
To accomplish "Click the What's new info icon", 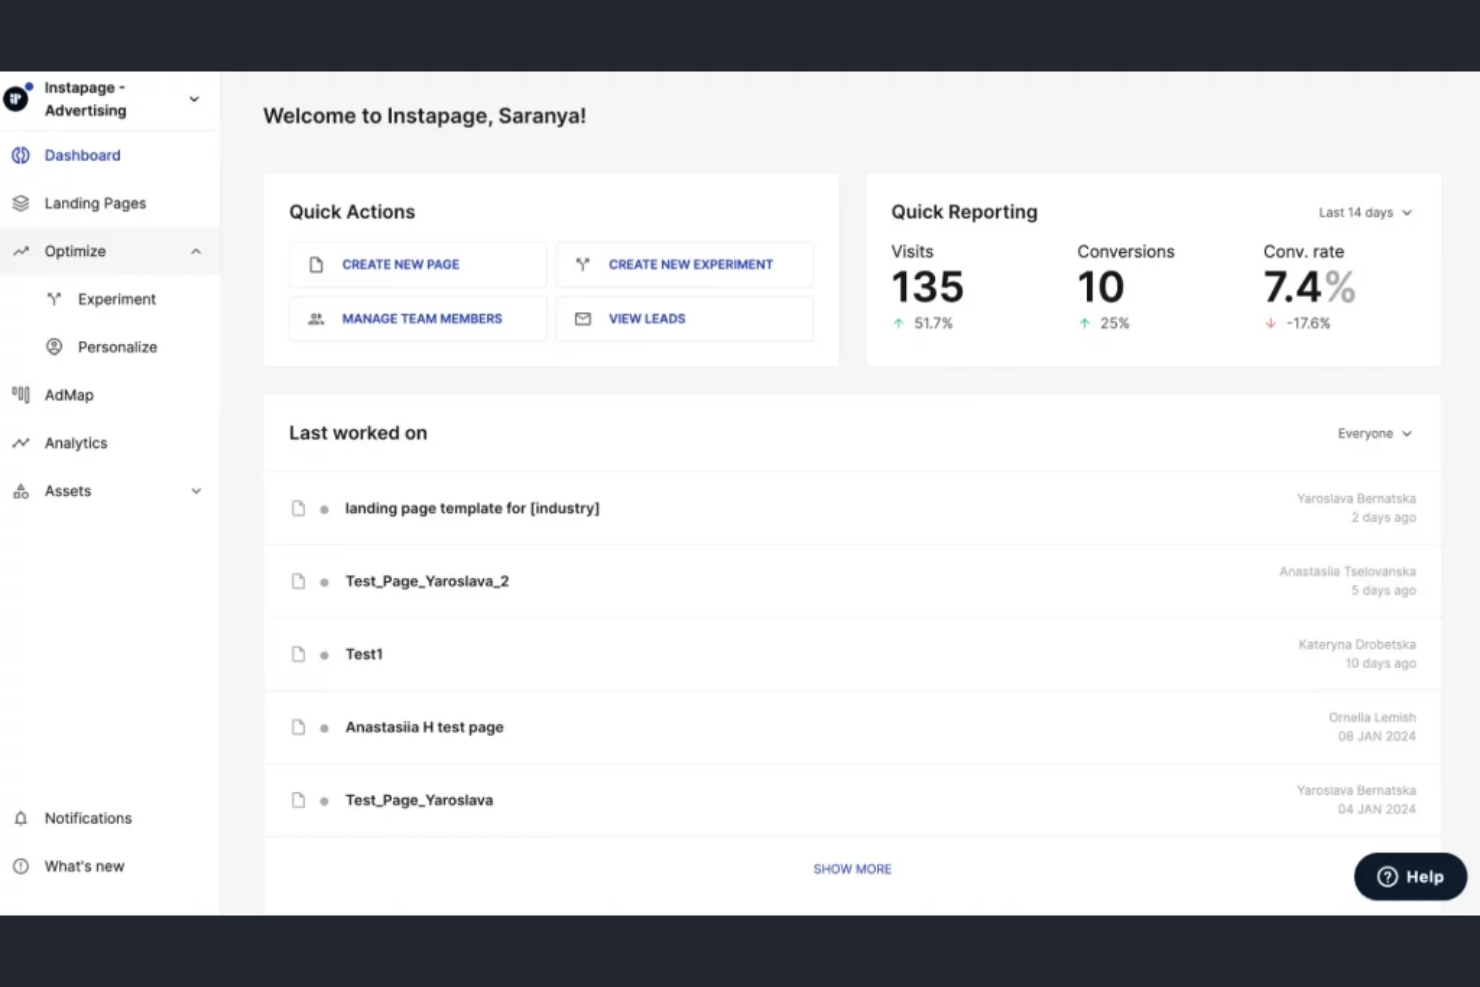I will click(x=21, y=866).
